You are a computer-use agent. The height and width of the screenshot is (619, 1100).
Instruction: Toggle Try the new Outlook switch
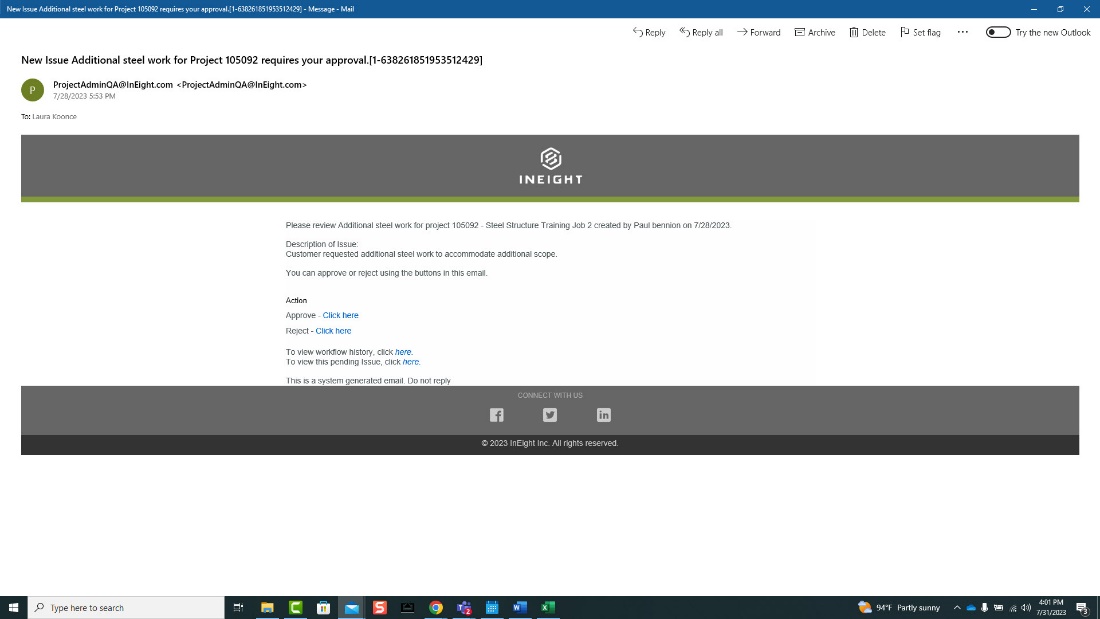pos(998,32)
